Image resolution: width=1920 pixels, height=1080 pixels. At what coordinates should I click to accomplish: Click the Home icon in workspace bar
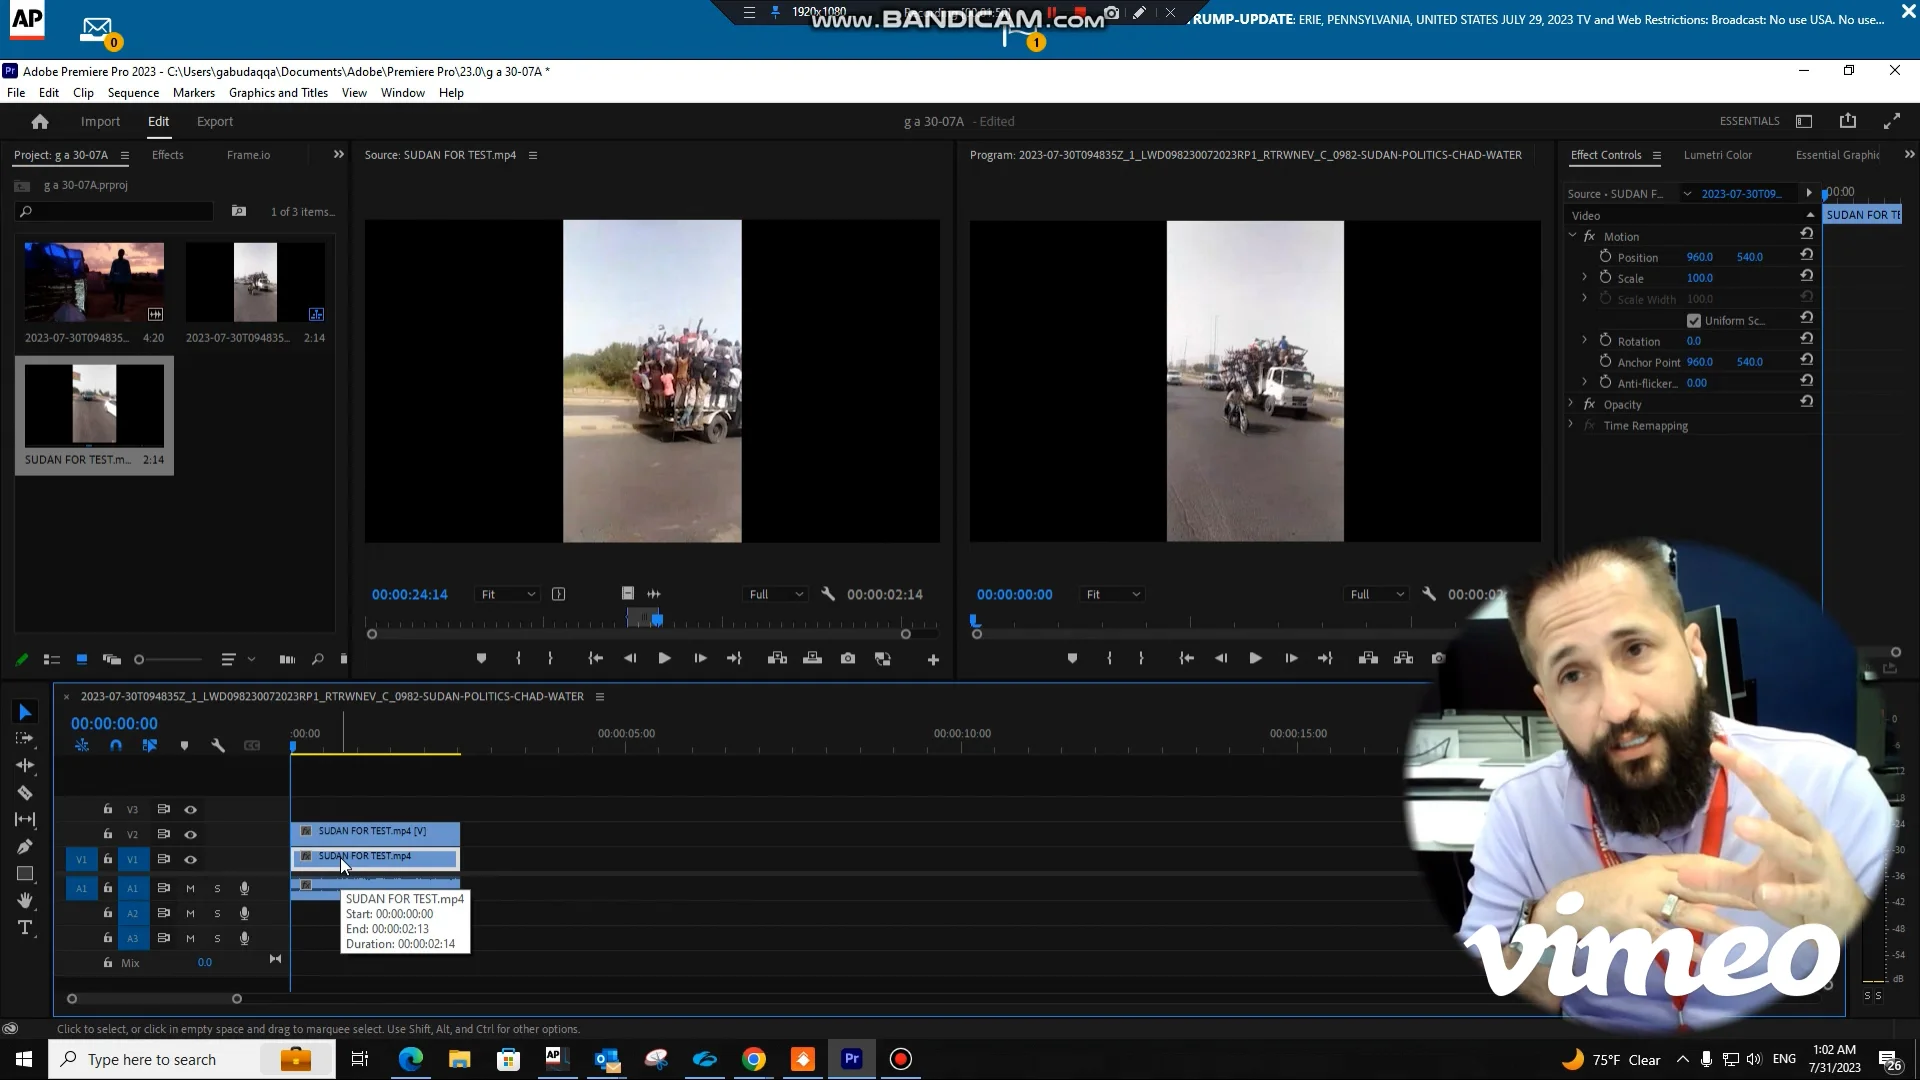(40, 122)
